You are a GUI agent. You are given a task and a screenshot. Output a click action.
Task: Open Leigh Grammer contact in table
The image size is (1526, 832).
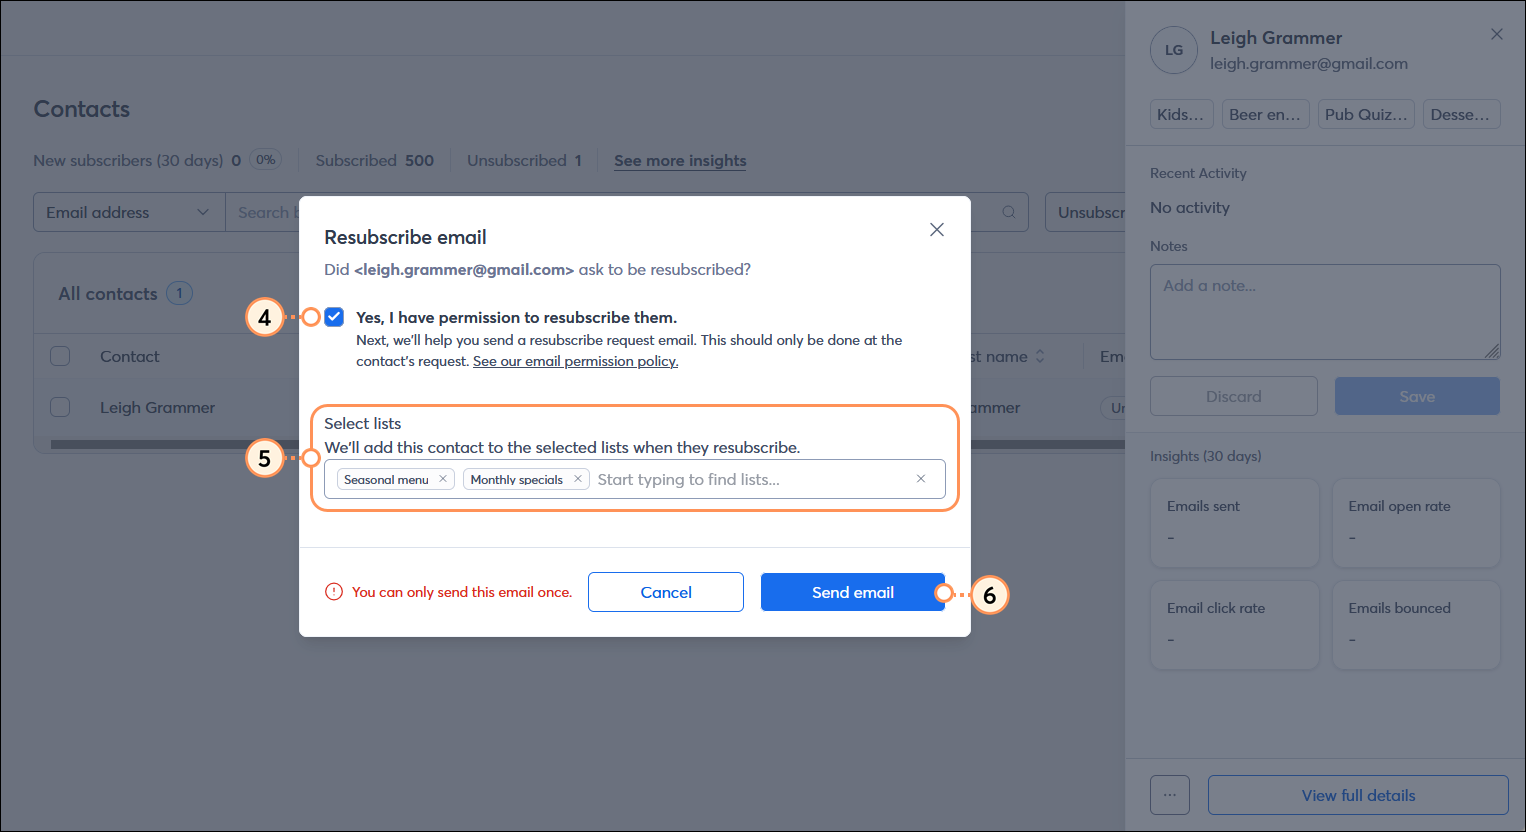(x=158, y=407)
